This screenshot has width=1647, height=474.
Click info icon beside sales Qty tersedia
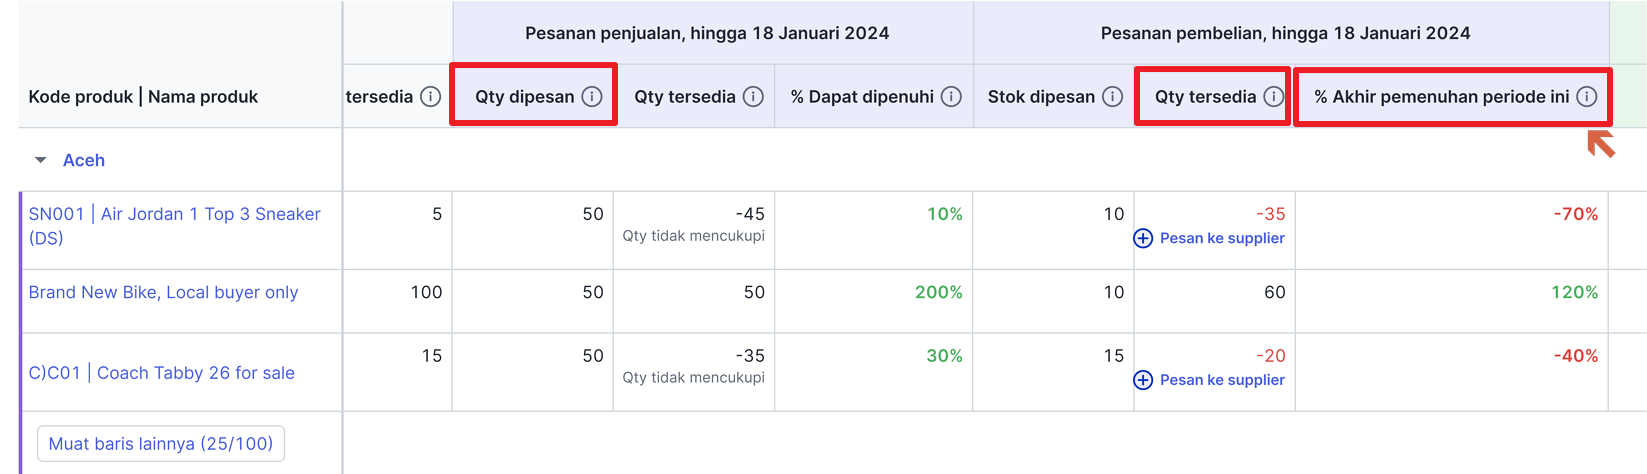pyautogui.click(x=753, y=96)
